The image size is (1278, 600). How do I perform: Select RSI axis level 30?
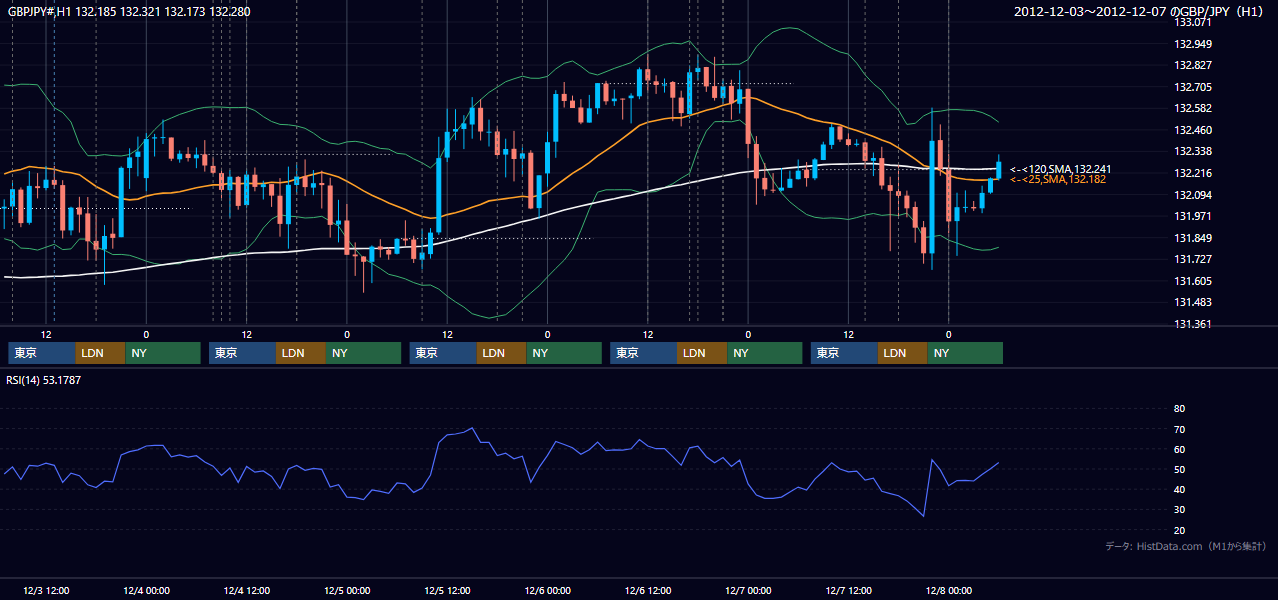(x=1179, y=510)
